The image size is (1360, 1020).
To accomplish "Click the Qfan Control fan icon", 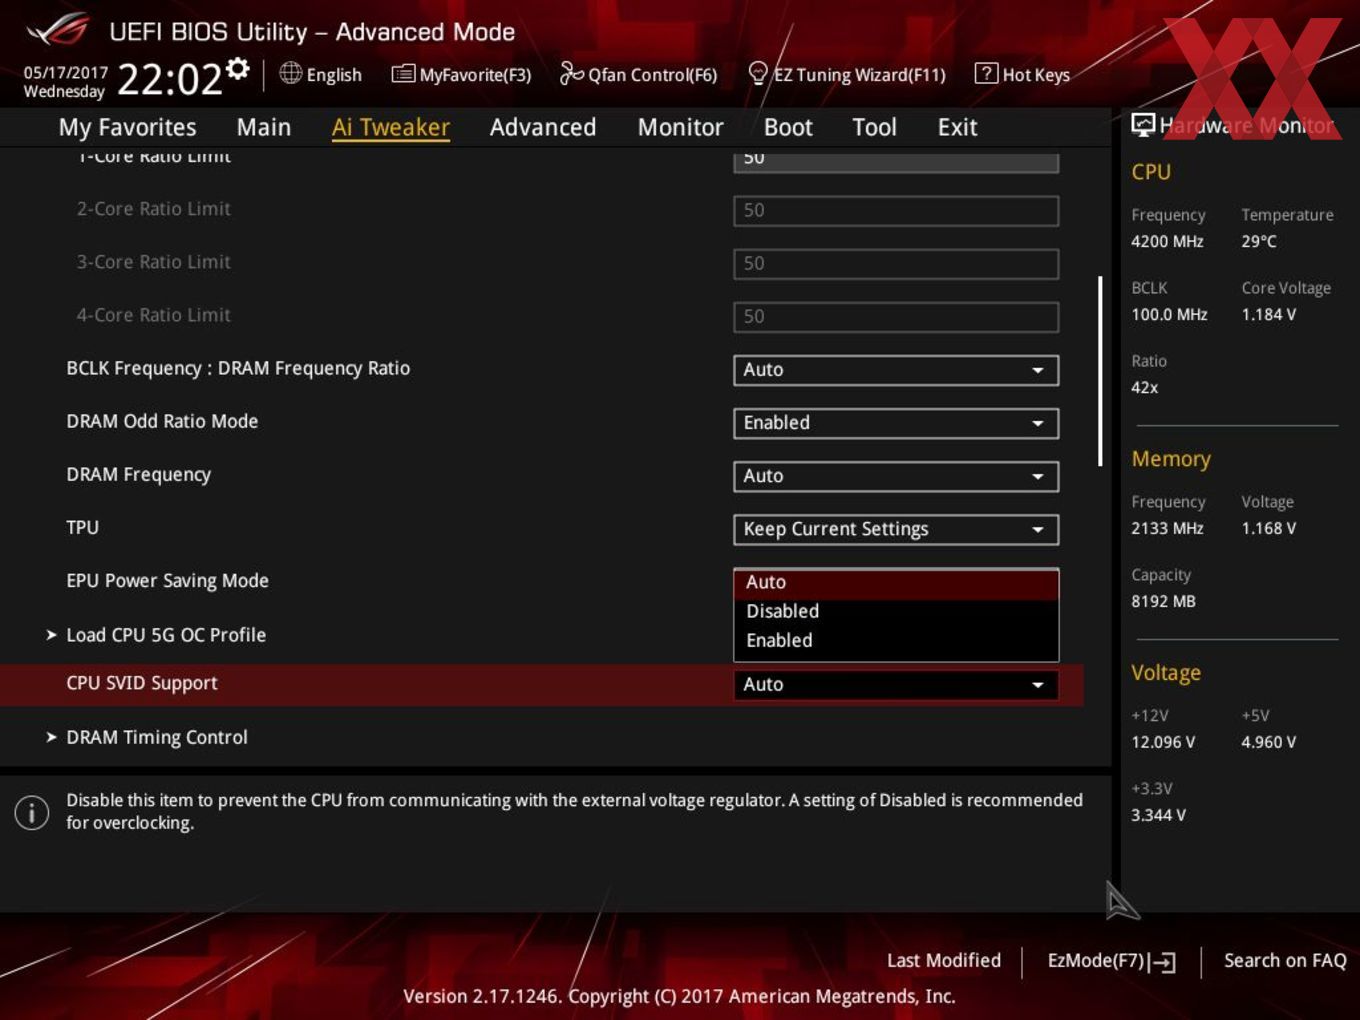I will [571, 73].
